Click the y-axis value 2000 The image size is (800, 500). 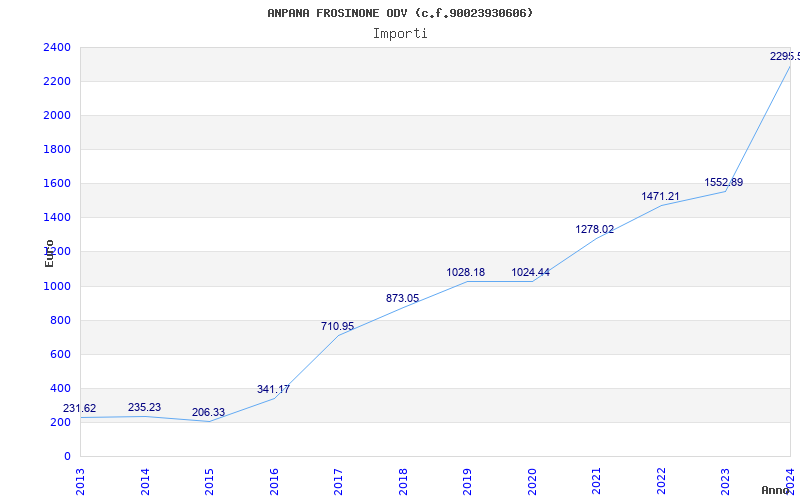tap(57, 115)
